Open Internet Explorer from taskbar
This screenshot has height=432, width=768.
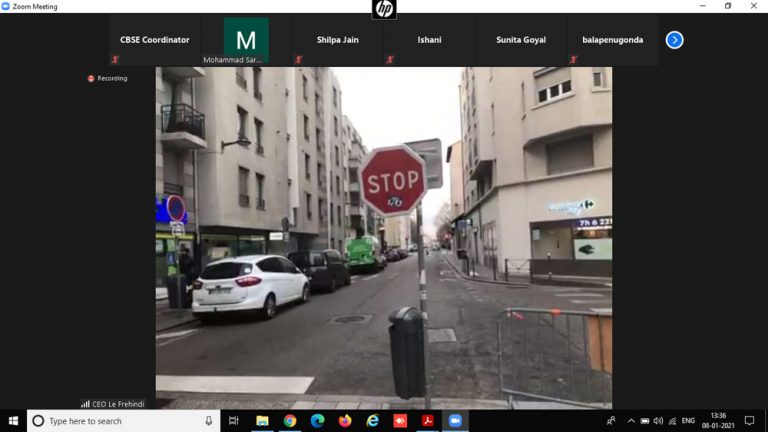[373, 421]
